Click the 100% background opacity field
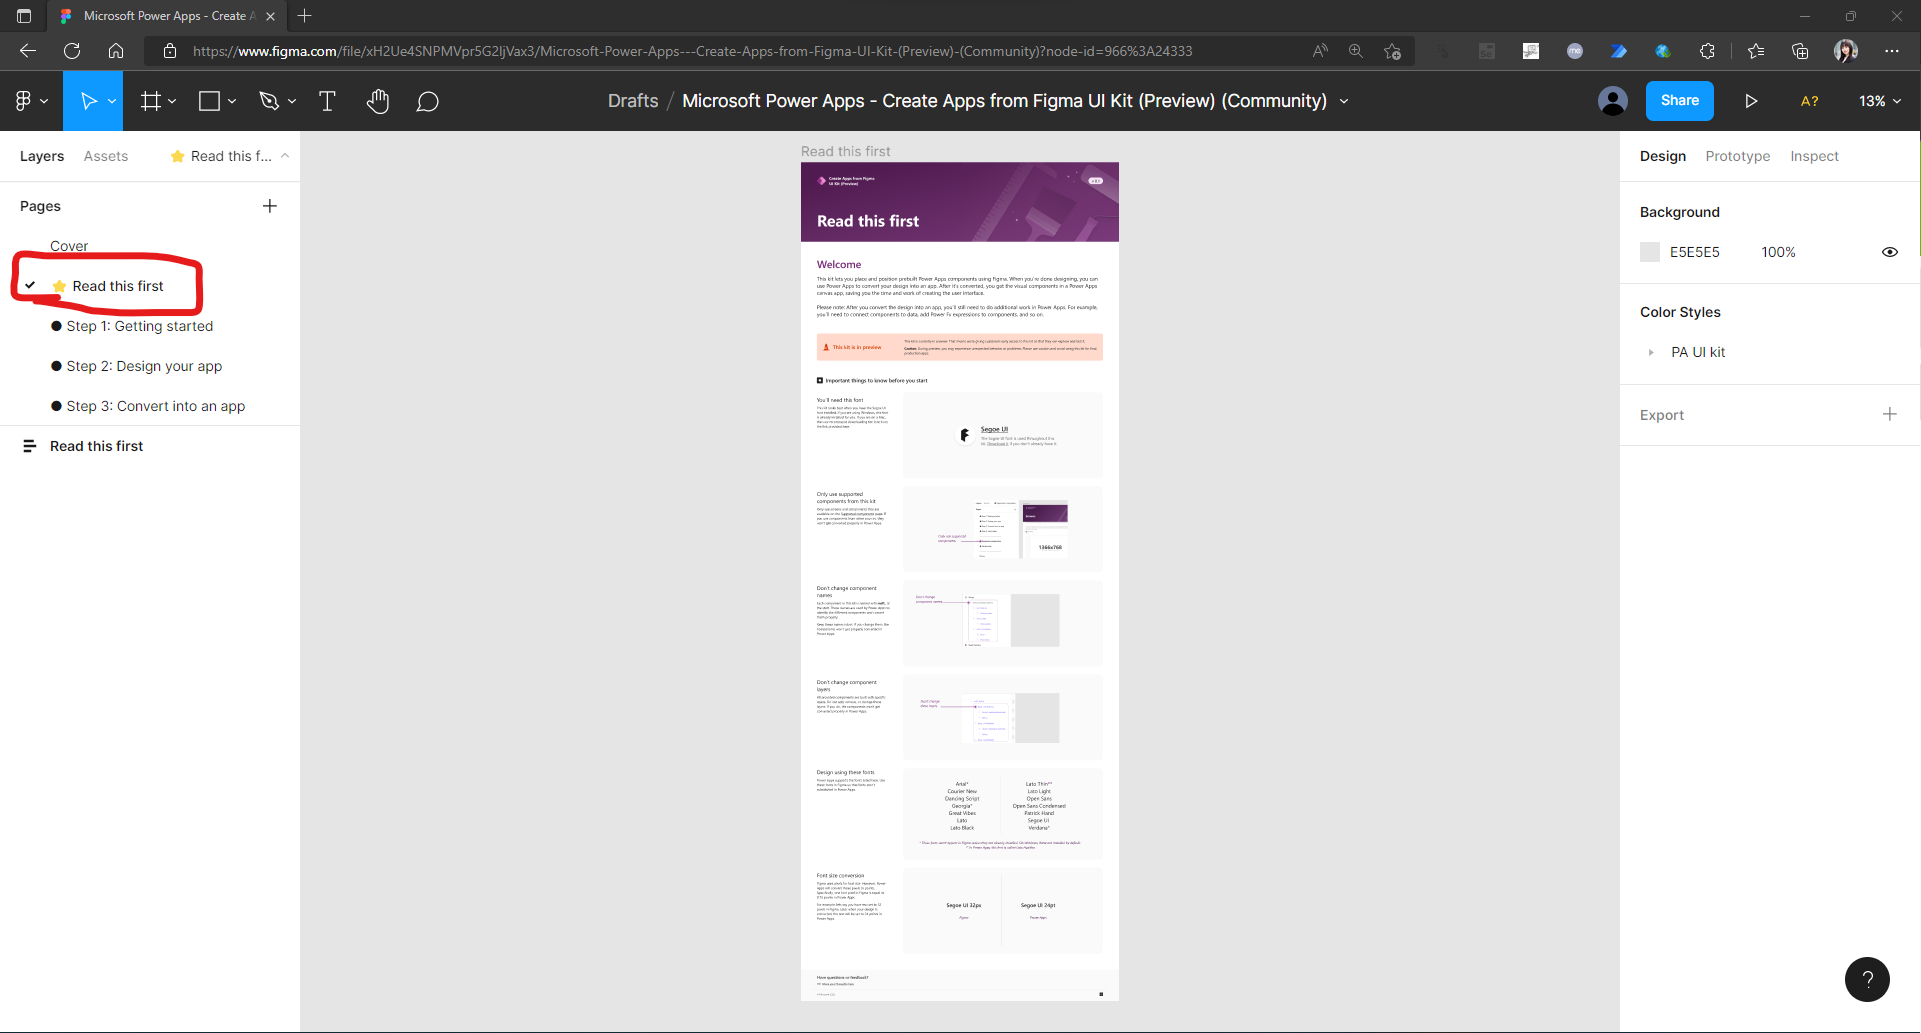 (1779, 252)
